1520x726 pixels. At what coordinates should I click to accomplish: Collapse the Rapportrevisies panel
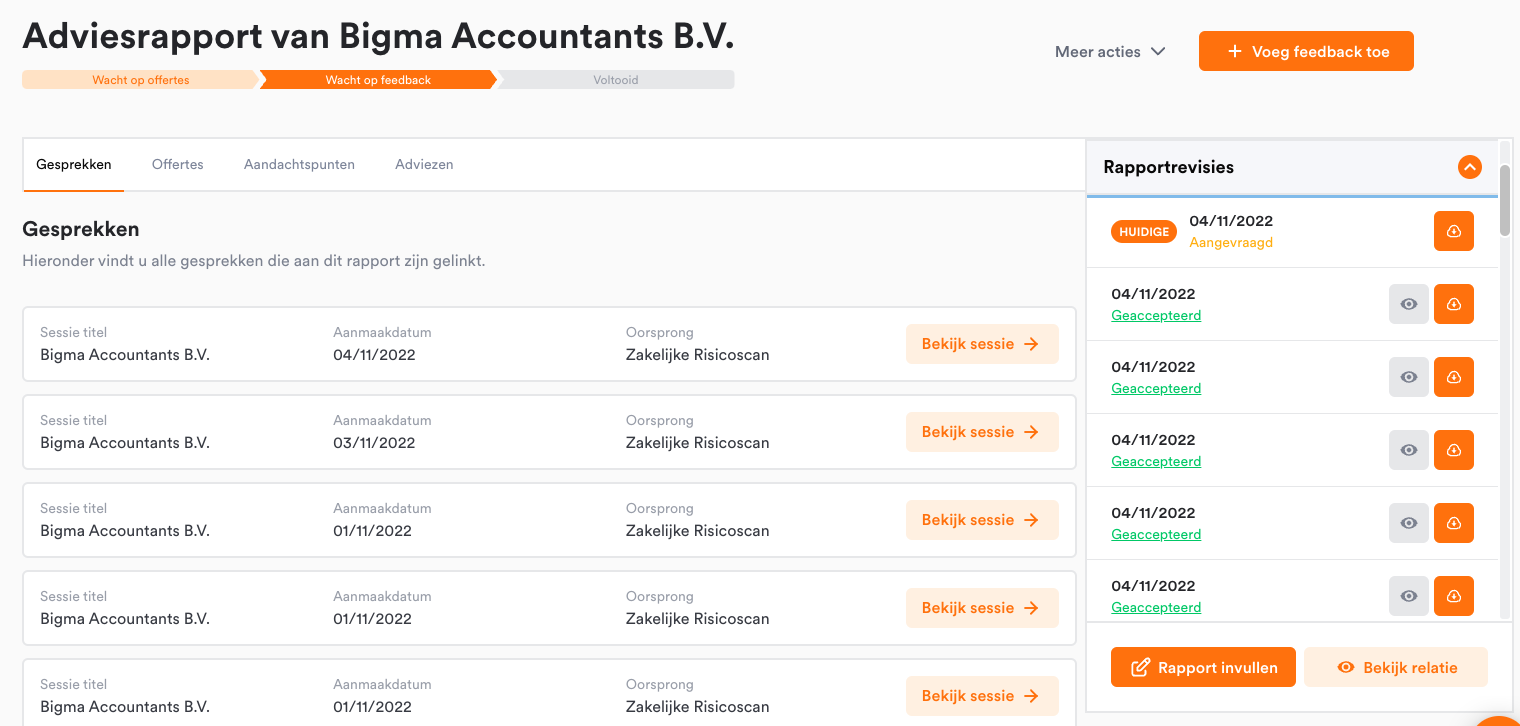(1469, 167)
